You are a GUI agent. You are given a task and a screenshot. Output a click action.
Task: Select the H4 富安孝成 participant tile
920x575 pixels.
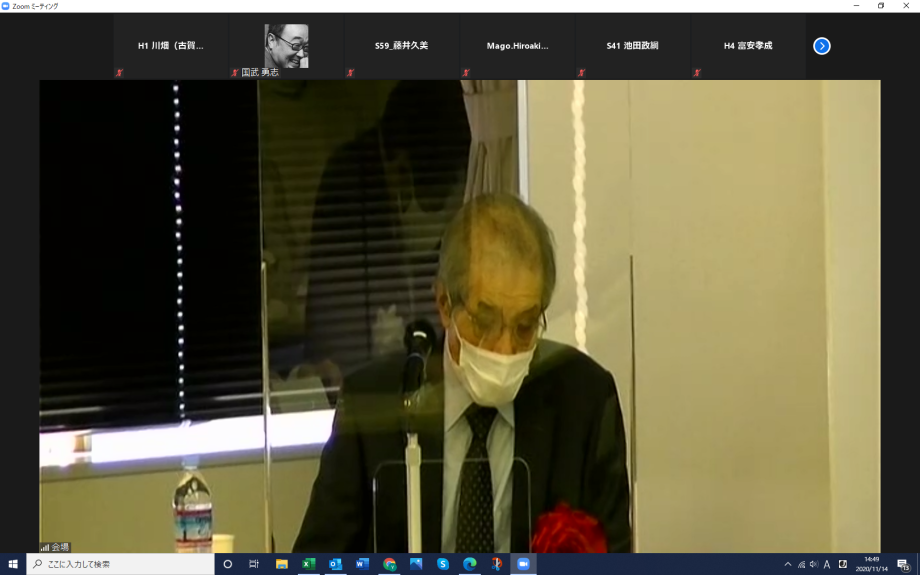pyautogui.click(x=748, y=46)
